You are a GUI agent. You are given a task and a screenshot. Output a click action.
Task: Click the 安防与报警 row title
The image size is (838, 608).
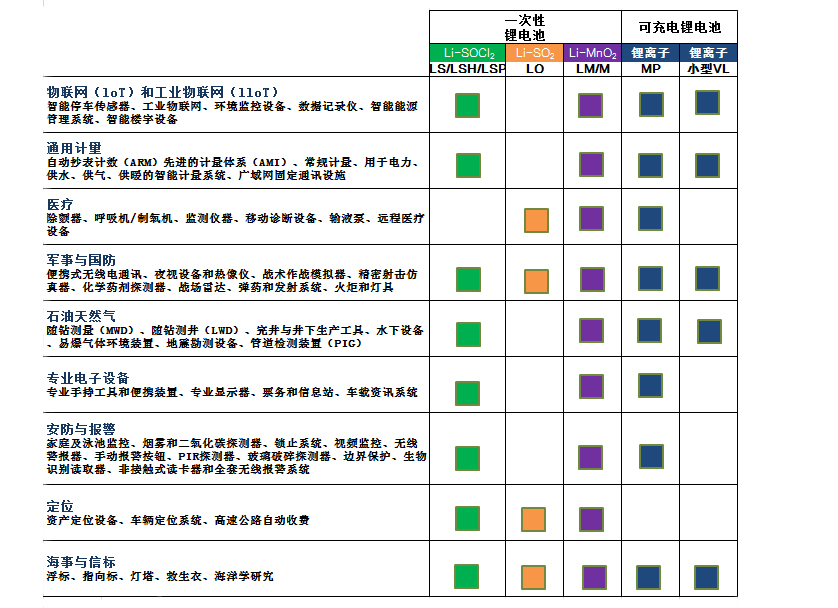[81, 429]
